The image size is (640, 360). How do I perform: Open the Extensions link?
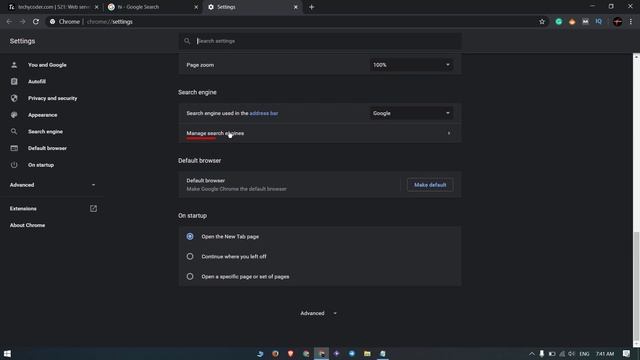pyautogui.click(x=23, y=209)
